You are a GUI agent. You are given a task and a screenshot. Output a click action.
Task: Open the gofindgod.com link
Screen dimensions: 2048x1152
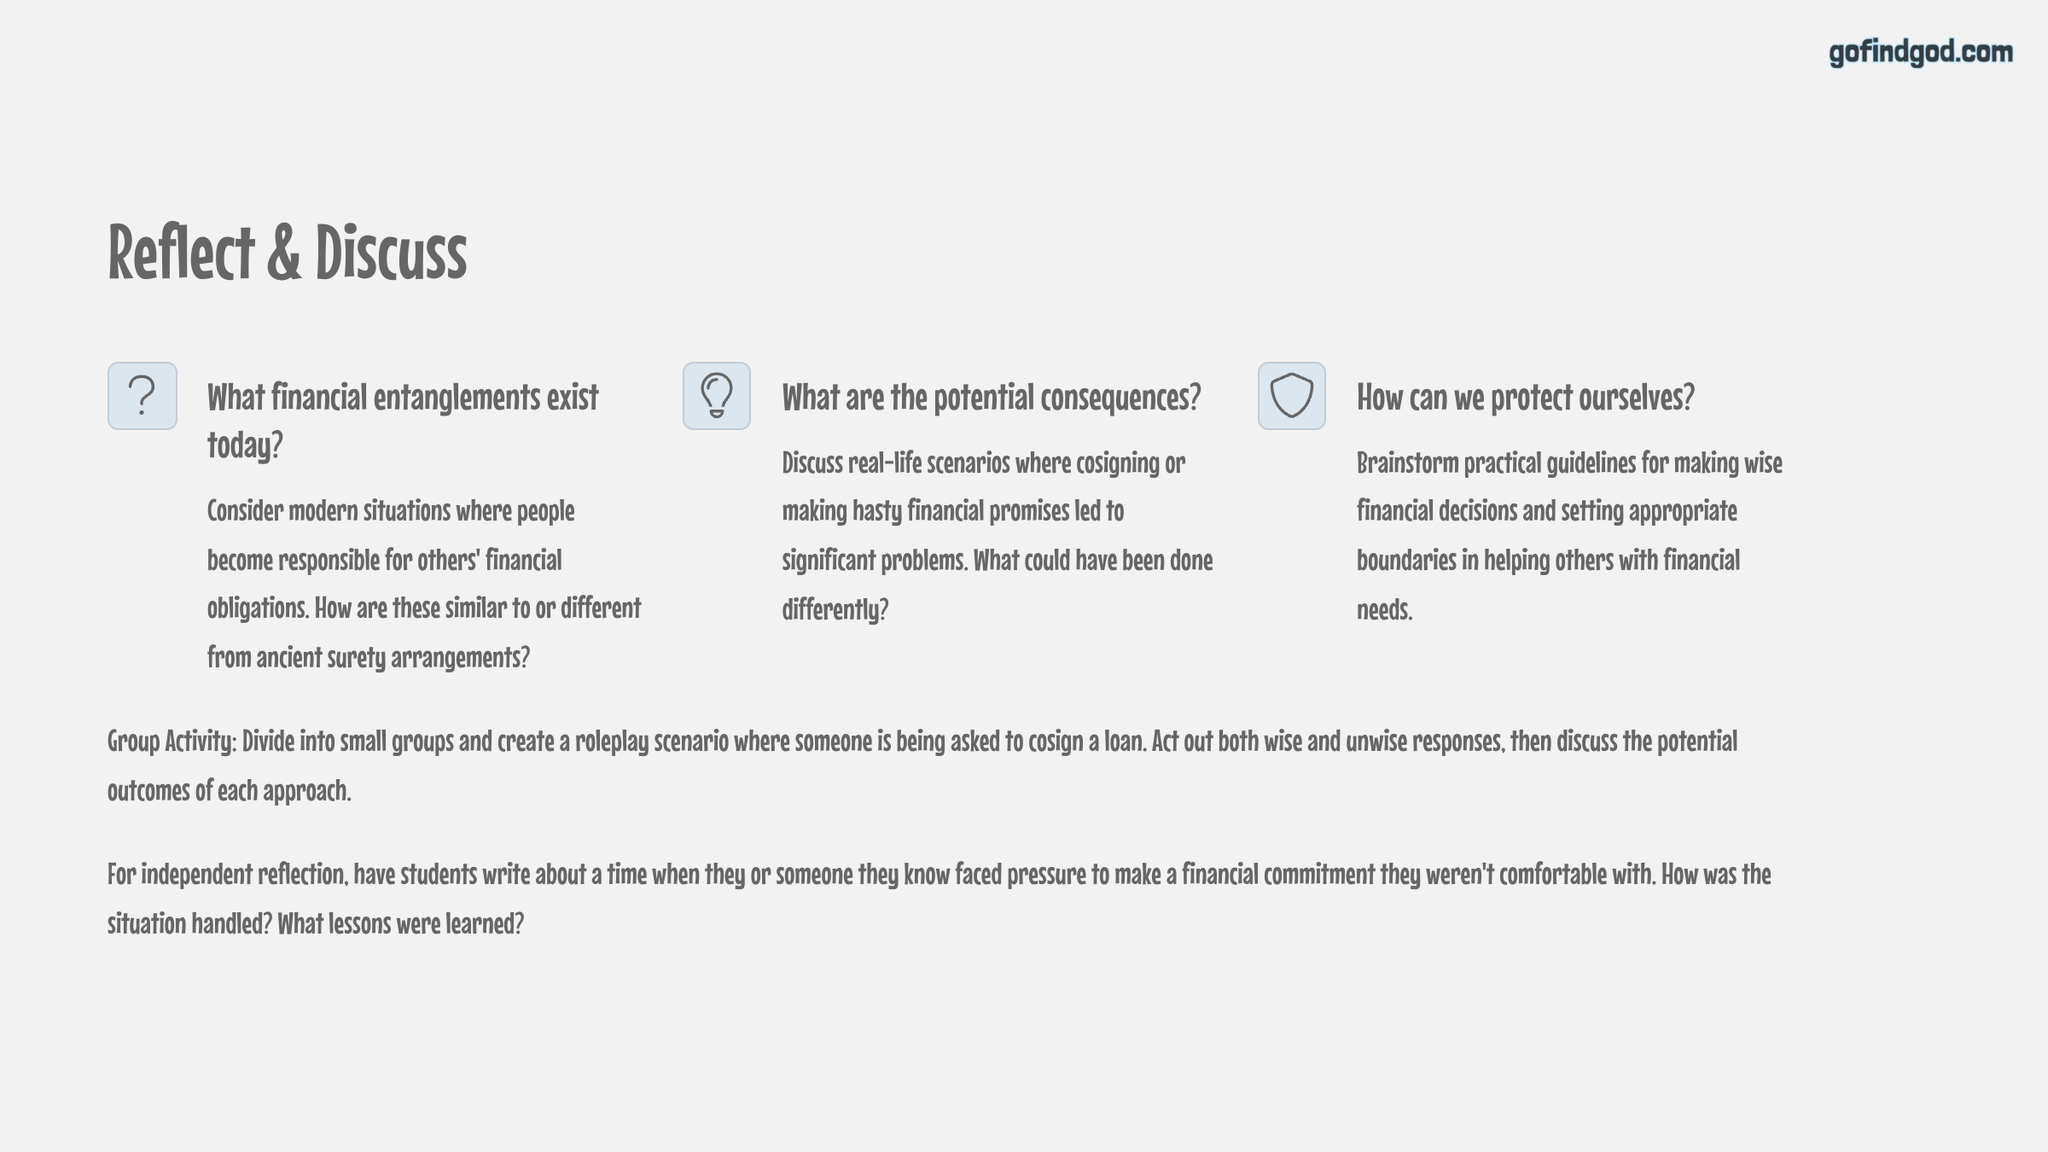[1920, 52]
